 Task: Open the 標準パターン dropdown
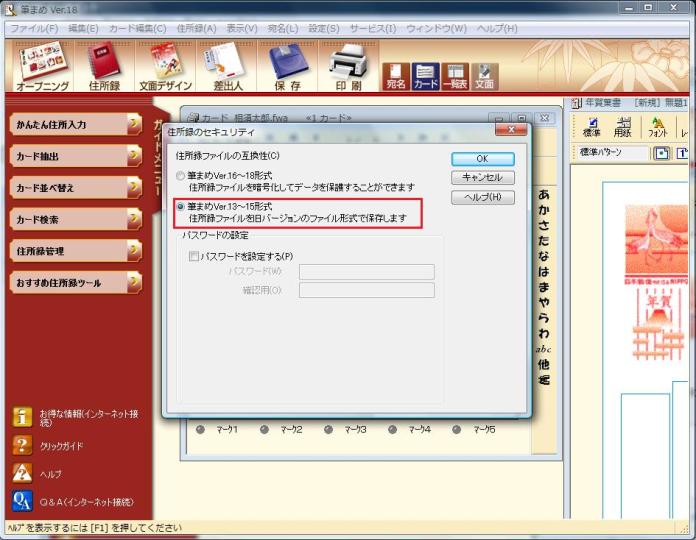point(613,153)
